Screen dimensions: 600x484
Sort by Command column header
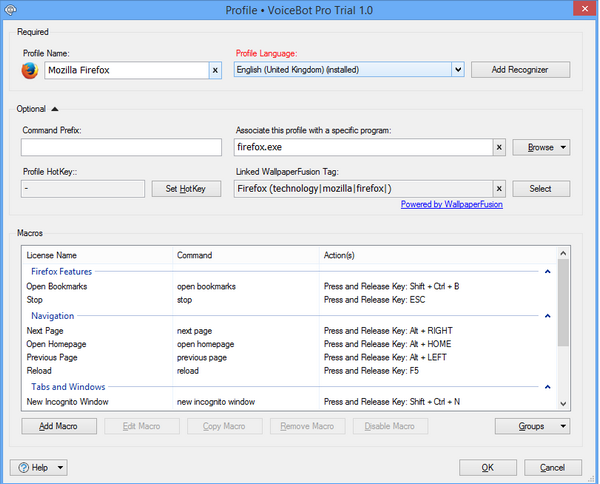click(x=246, y=255)
